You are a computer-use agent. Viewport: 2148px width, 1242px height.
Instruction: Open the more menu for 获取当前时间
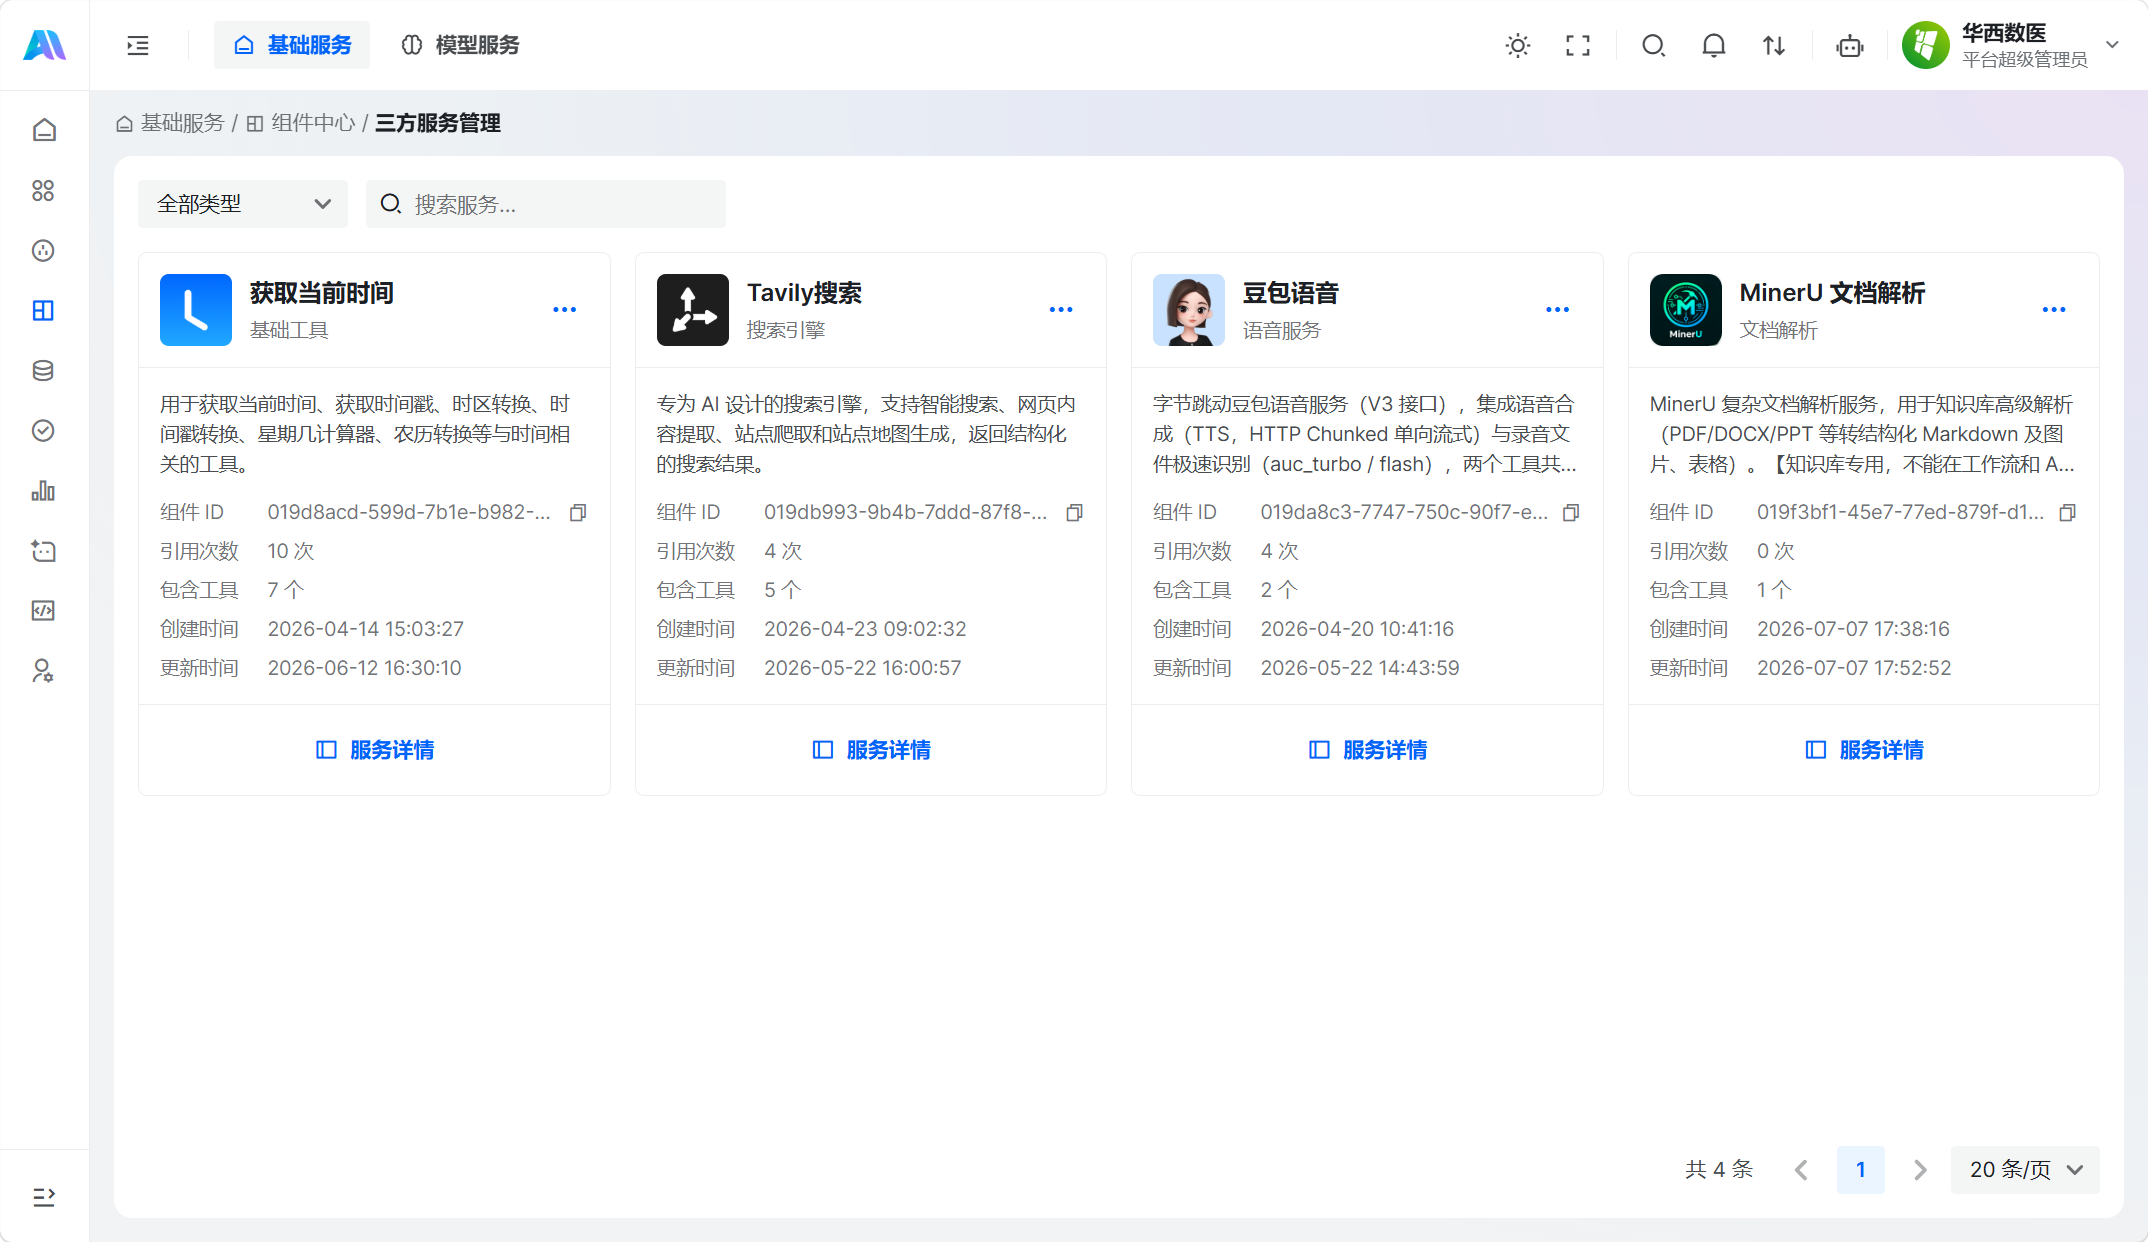tap(565, 310)
